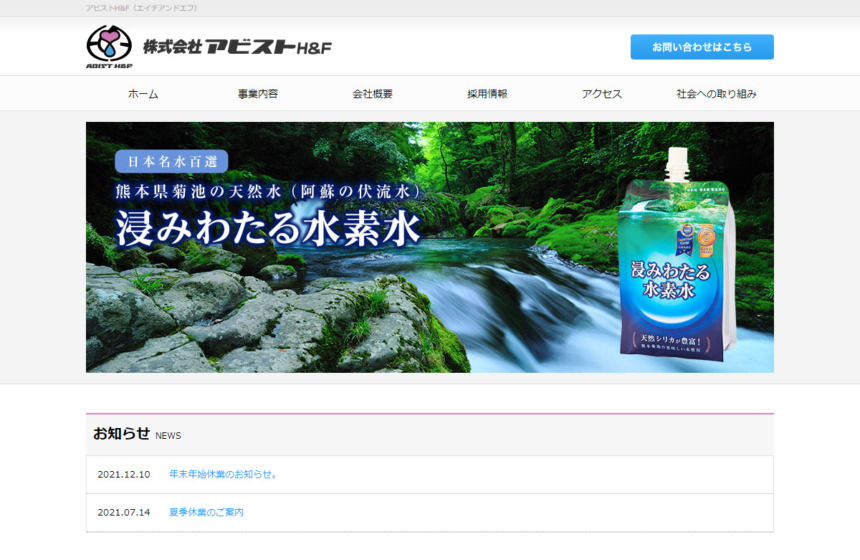
Task: Go to the ホーム menu item
Action: [x=143, y=94]
